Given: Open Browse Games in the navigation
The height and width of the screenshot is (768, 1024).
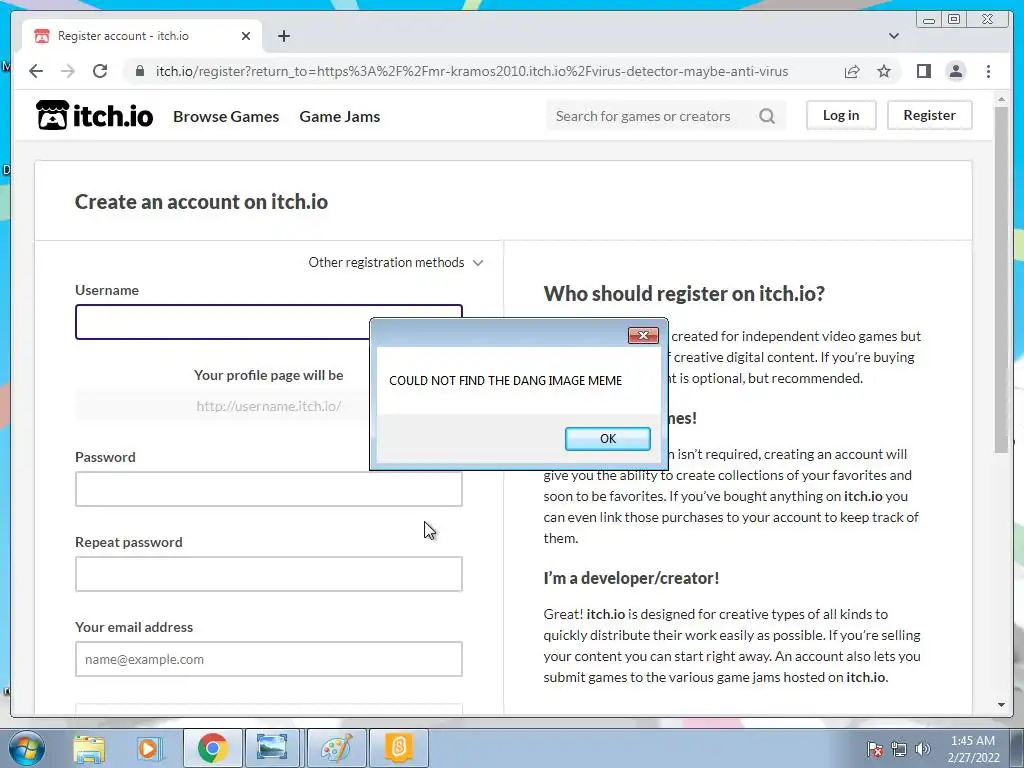Looking at the screenshot, I should point(226,116).
